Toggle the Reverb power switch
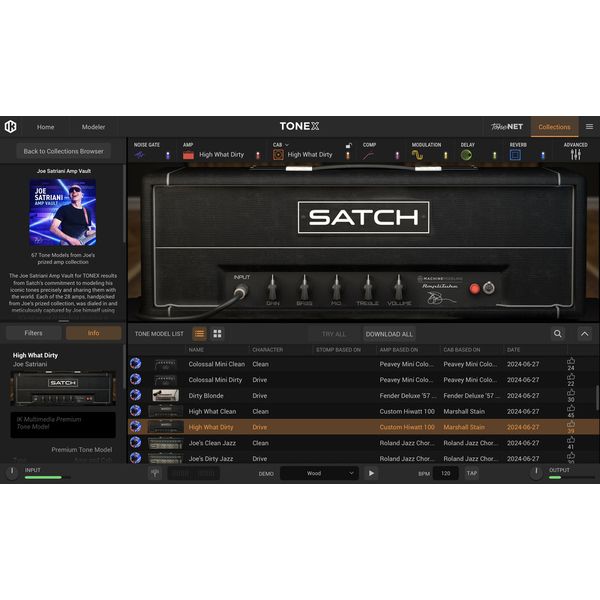This screenshot has width=600, height=600. coord(543,155)
